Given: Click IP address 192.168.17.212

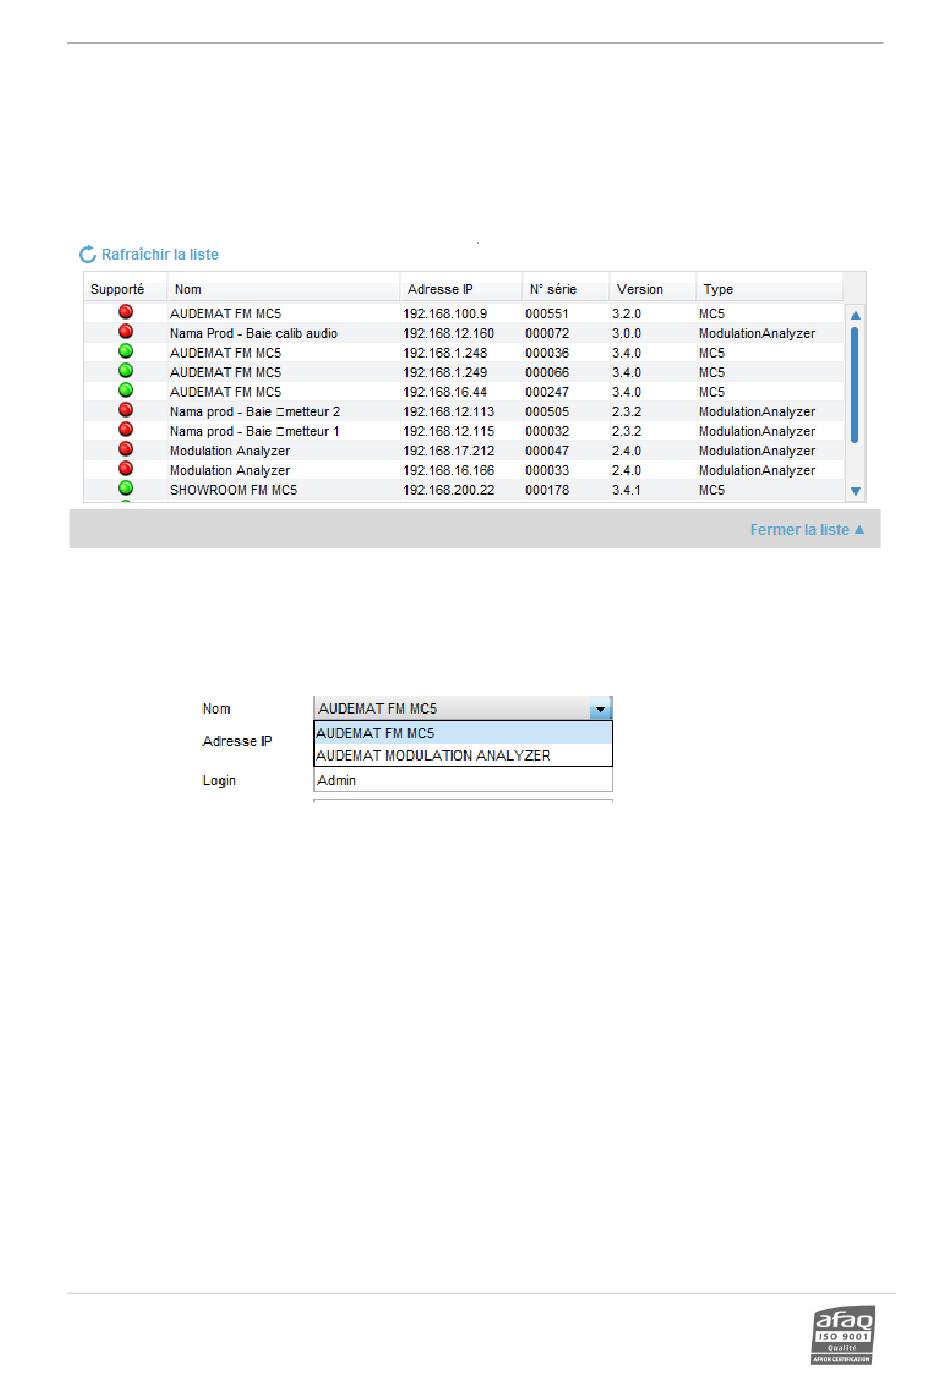Looking at the screenshot, I should pos(448,451).
